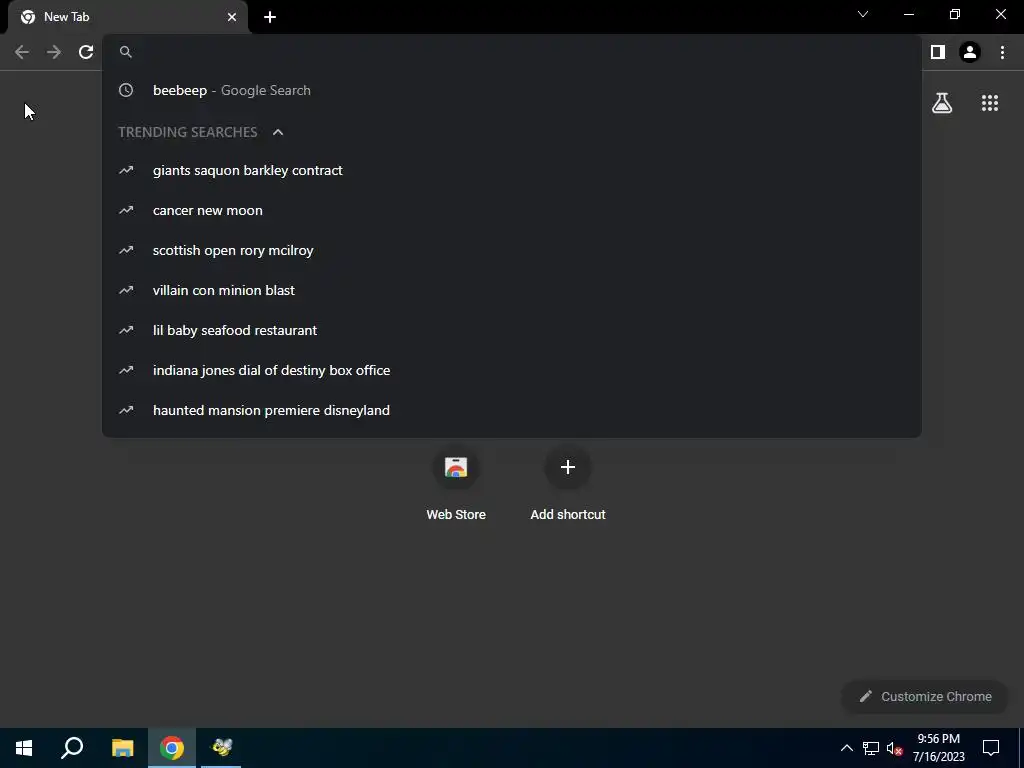Click the magnifier icon in the address bar
1024x768 pixels.
(x=126, y=52)
